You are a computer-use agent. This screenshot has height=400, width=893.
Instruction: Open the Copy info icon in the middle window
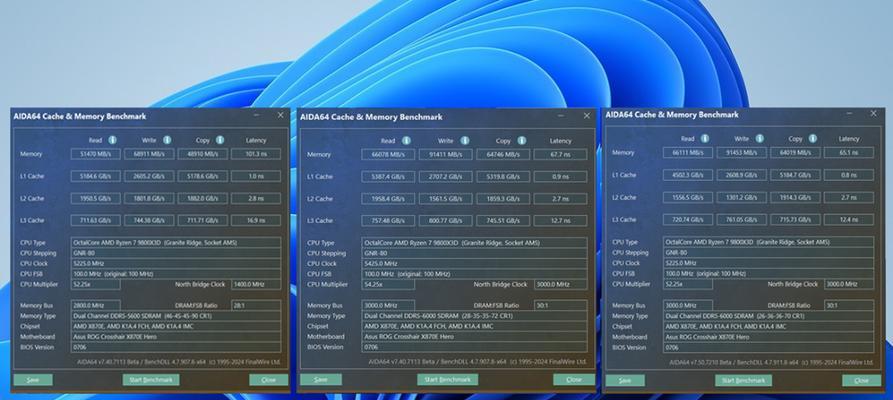pyautogui.click(x=522, y=140)
